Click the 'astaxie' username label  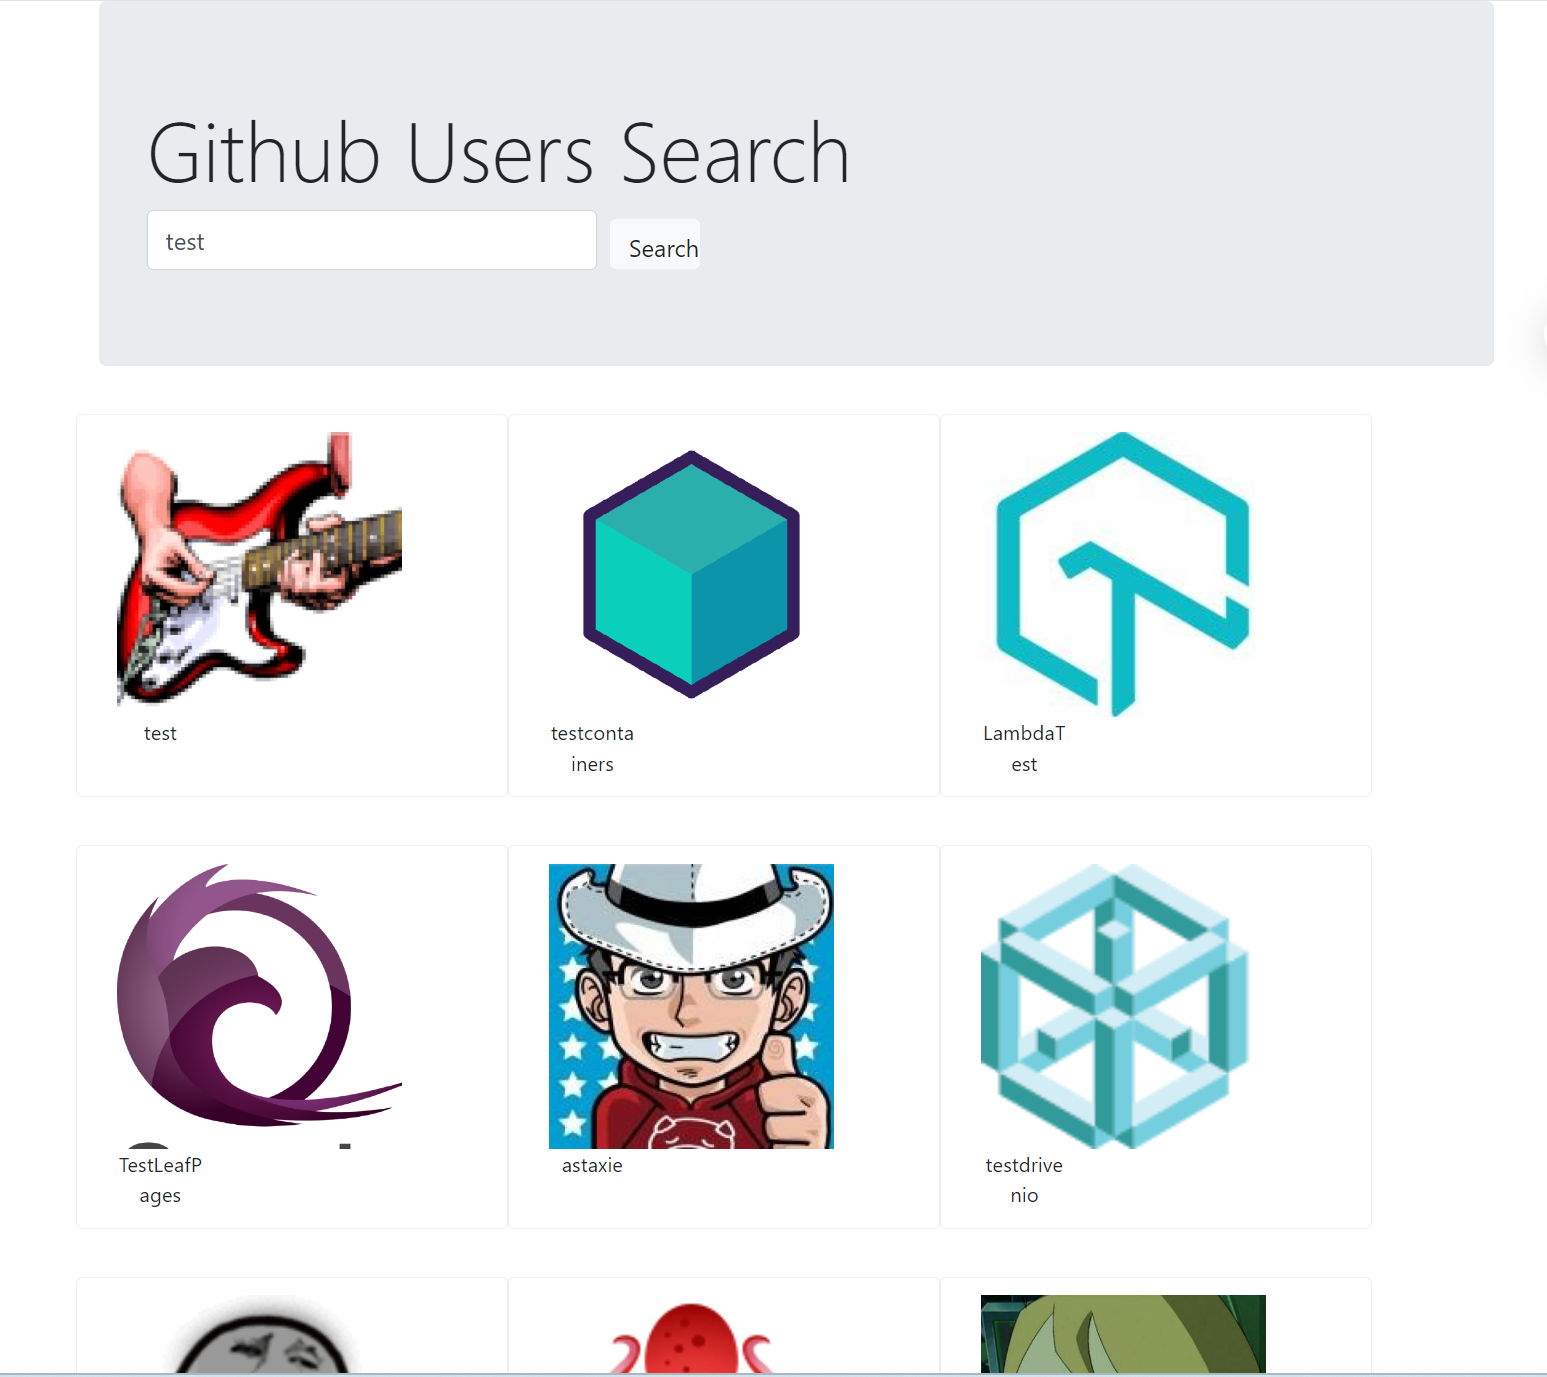point(592,1165)
